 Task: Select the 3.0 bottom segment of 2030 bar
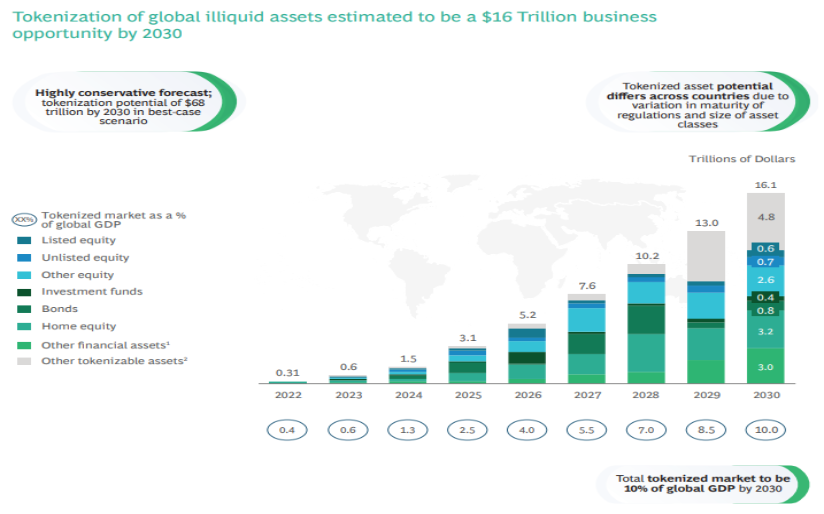coord(765,367)
